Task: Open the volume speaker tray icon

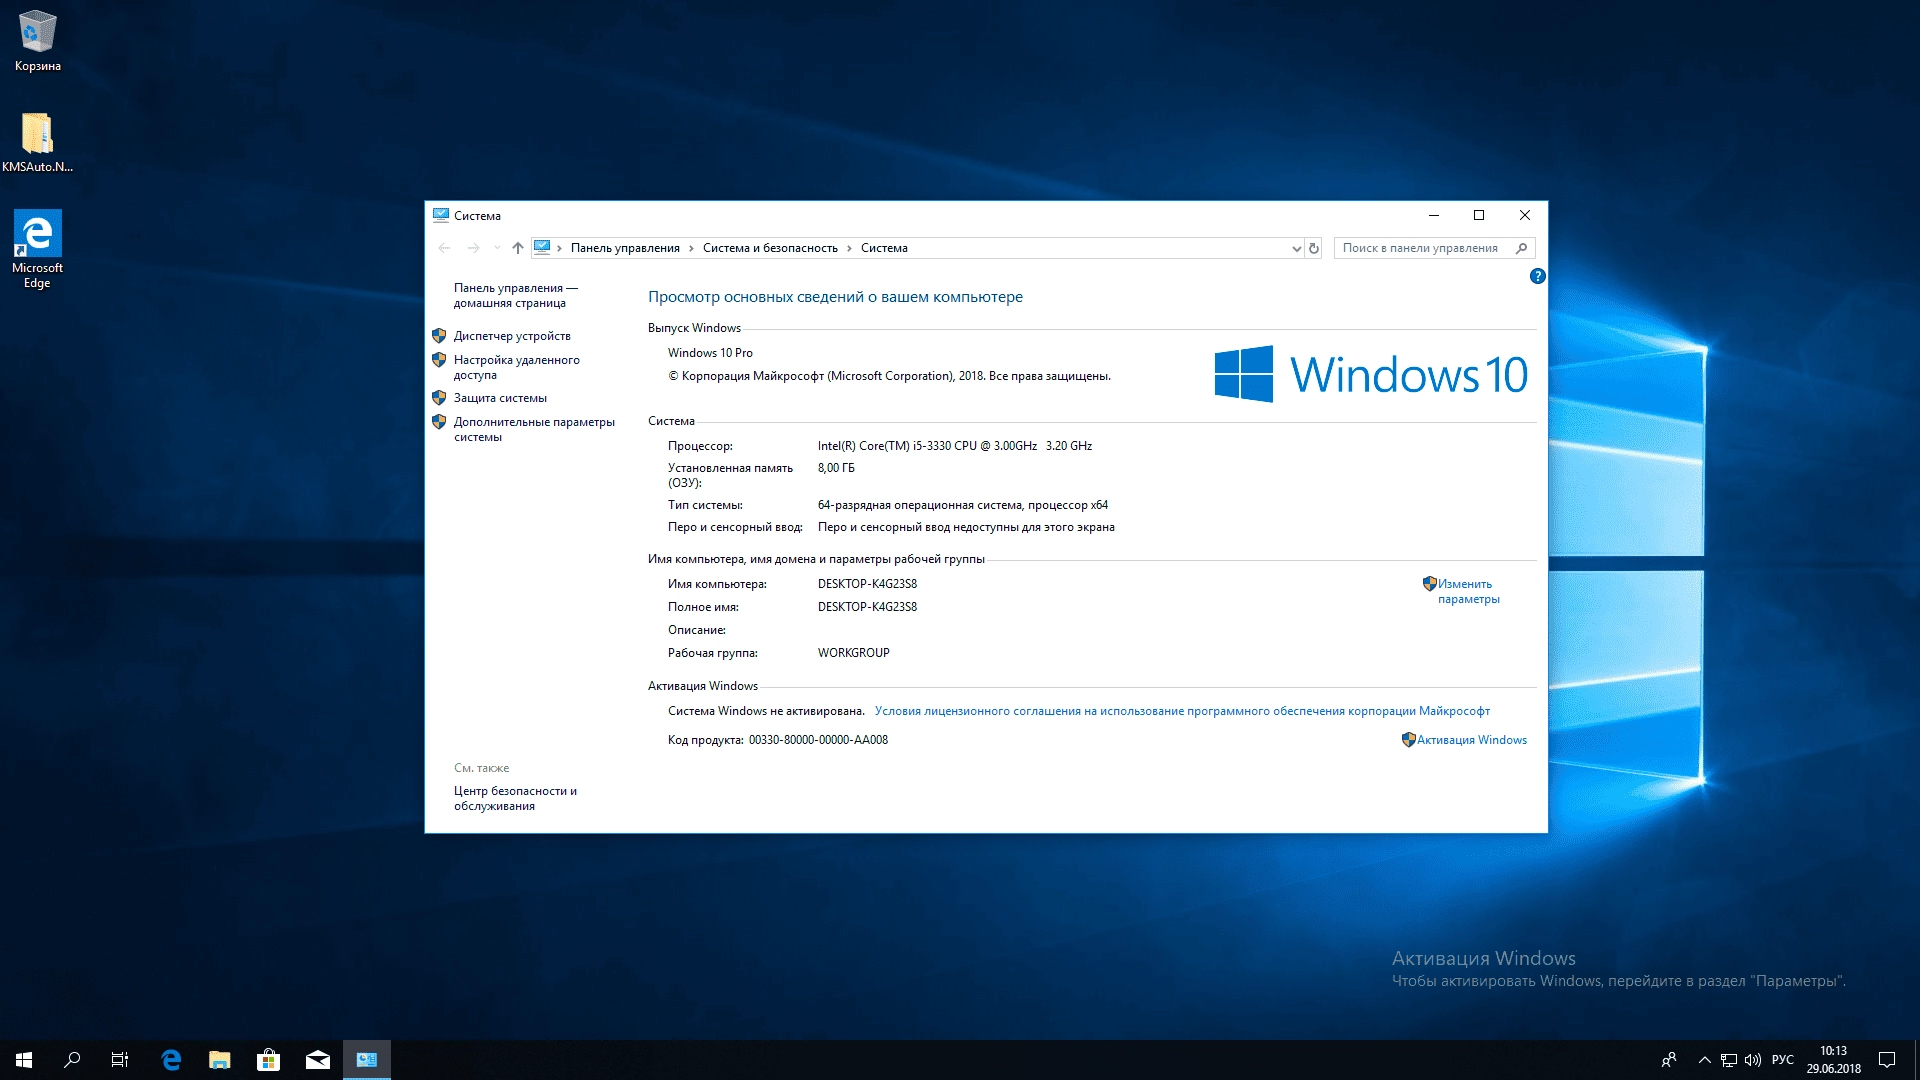Action: point(1753,1060)
